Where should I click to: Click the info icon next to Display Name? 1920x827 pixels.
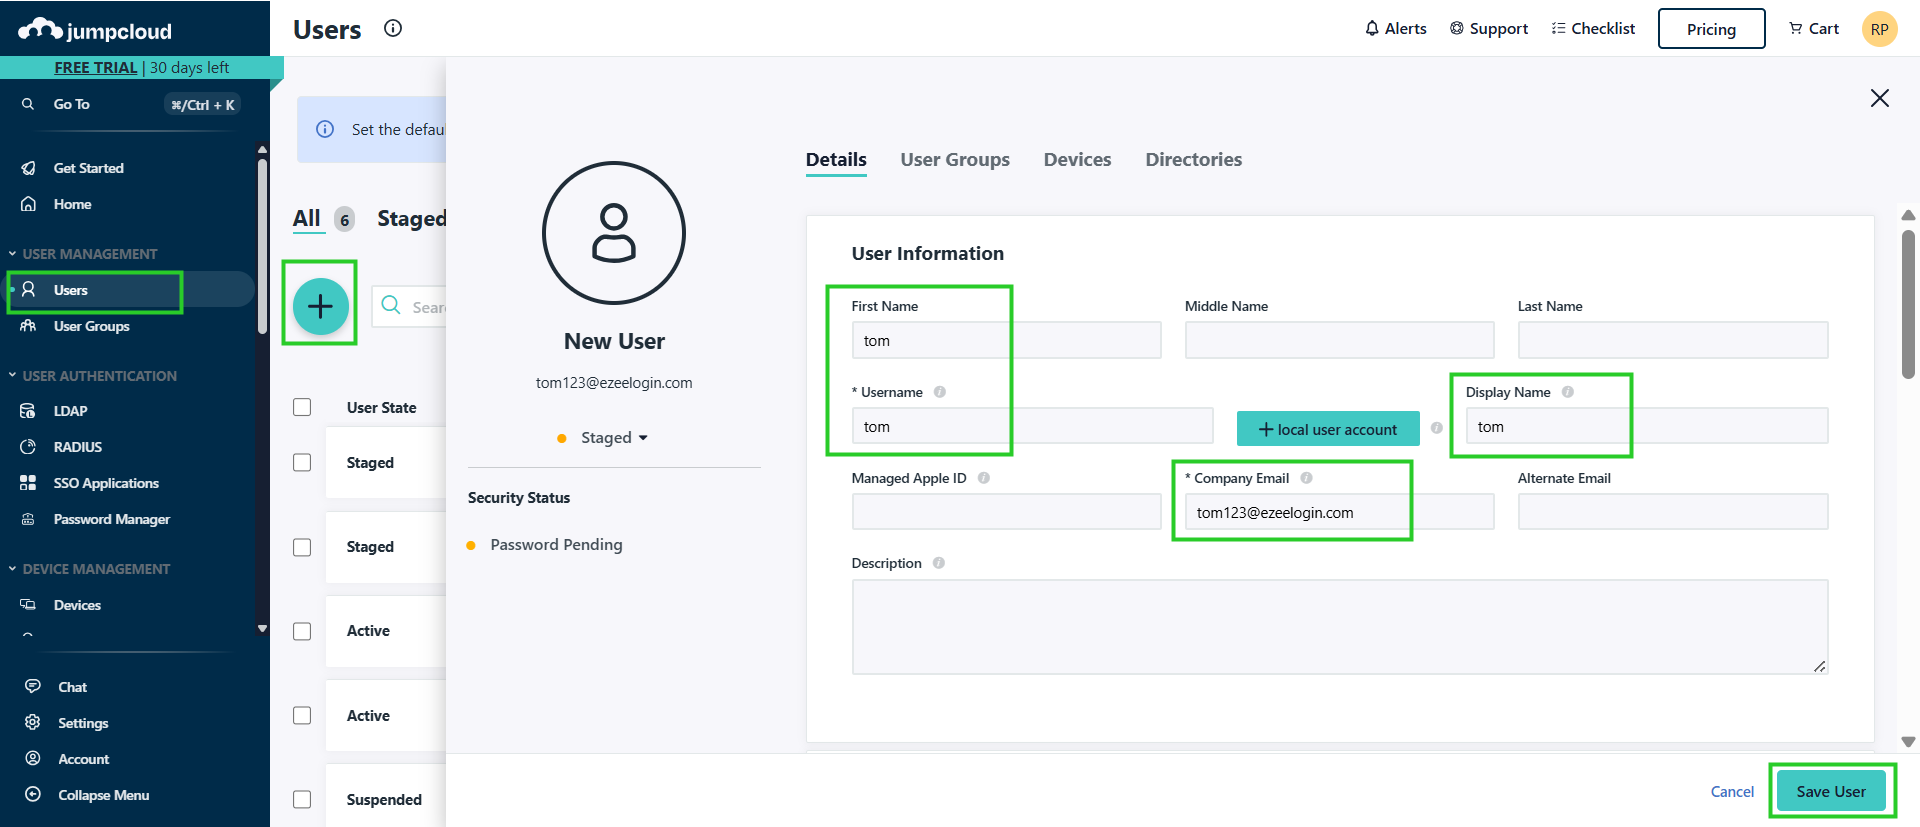[1568, 392]
